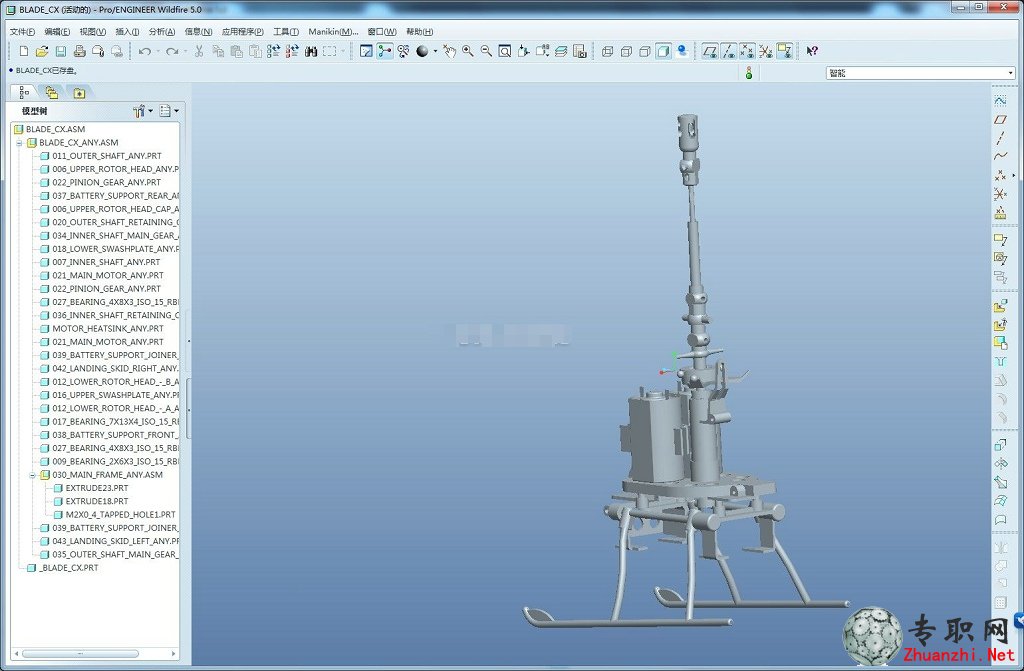Click the Datum Plane tool icon

tap(1000, 120)
